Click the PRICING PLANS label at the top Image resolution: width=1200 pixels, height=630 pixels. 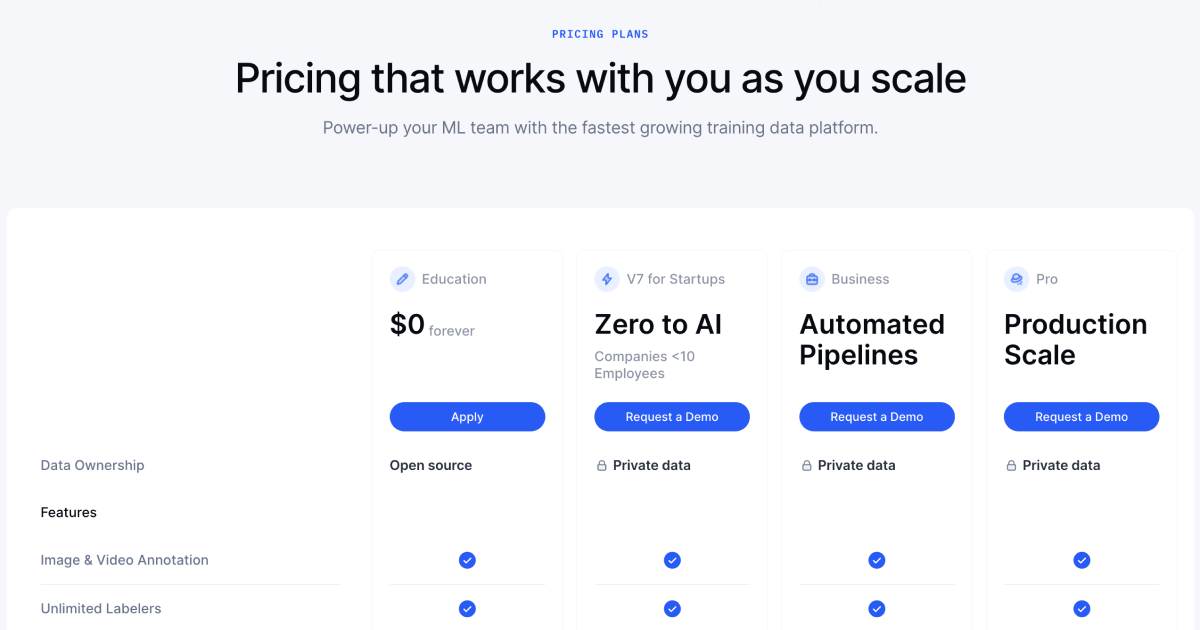pyautogui.click(x=600, y=33)
